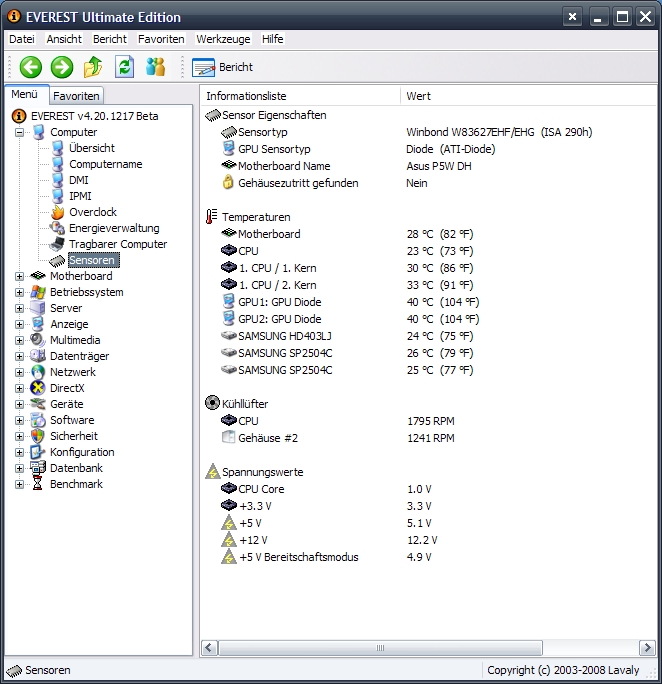Expand the Benchmark tree node

[x=19, y=484]
